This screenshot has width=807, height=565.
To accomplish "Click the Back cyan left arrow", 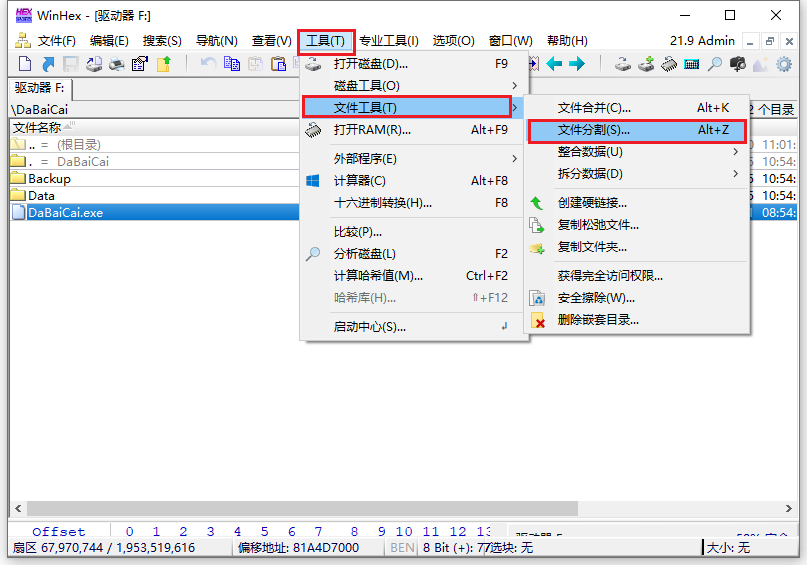I will click(554, 64).
